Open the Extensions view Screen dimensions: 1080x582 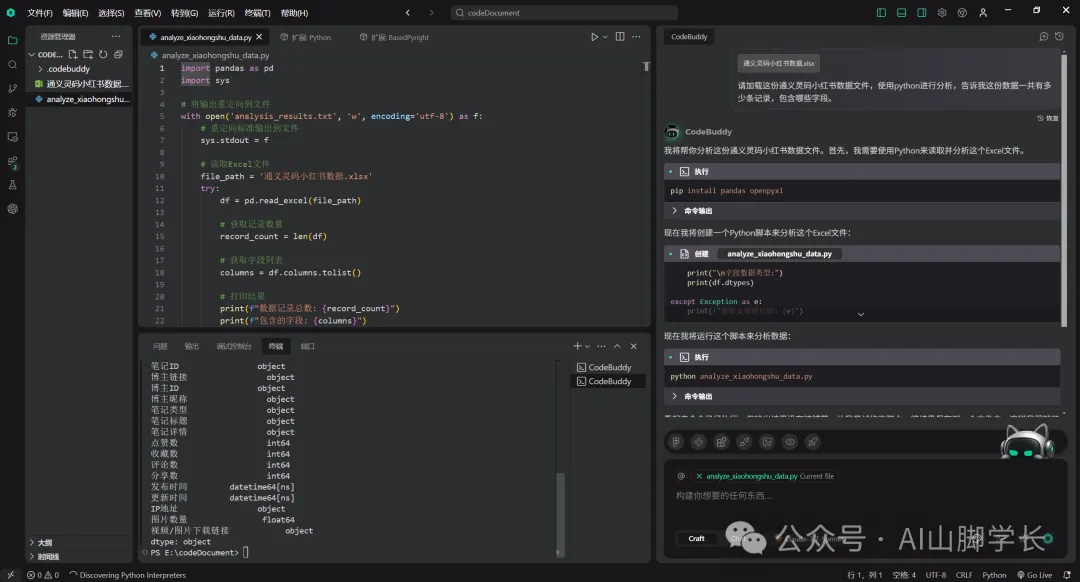[12, 162]
